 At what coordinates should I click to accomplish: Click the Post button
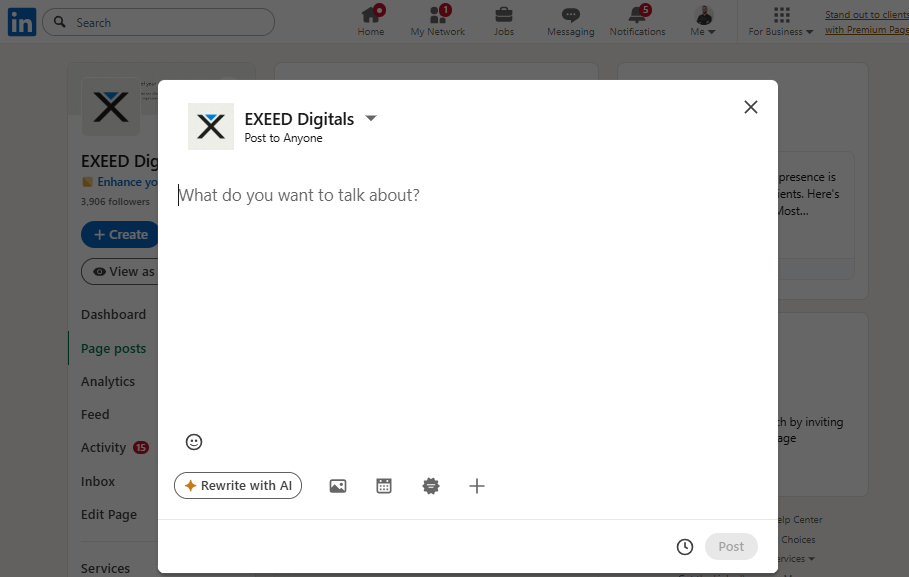[731, 547]
